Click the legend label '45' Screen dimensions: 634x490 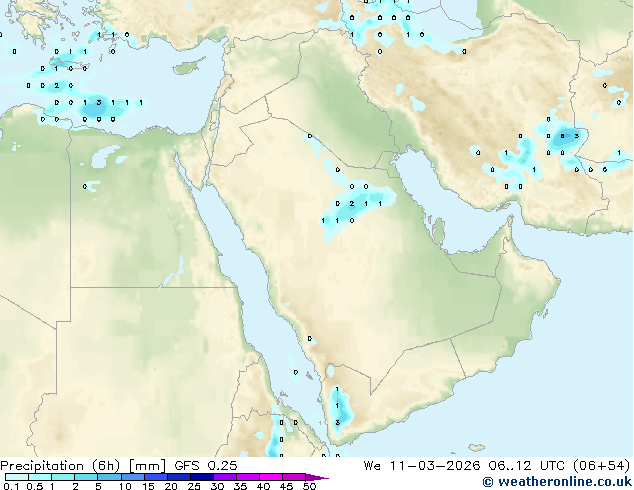[286, 486]
